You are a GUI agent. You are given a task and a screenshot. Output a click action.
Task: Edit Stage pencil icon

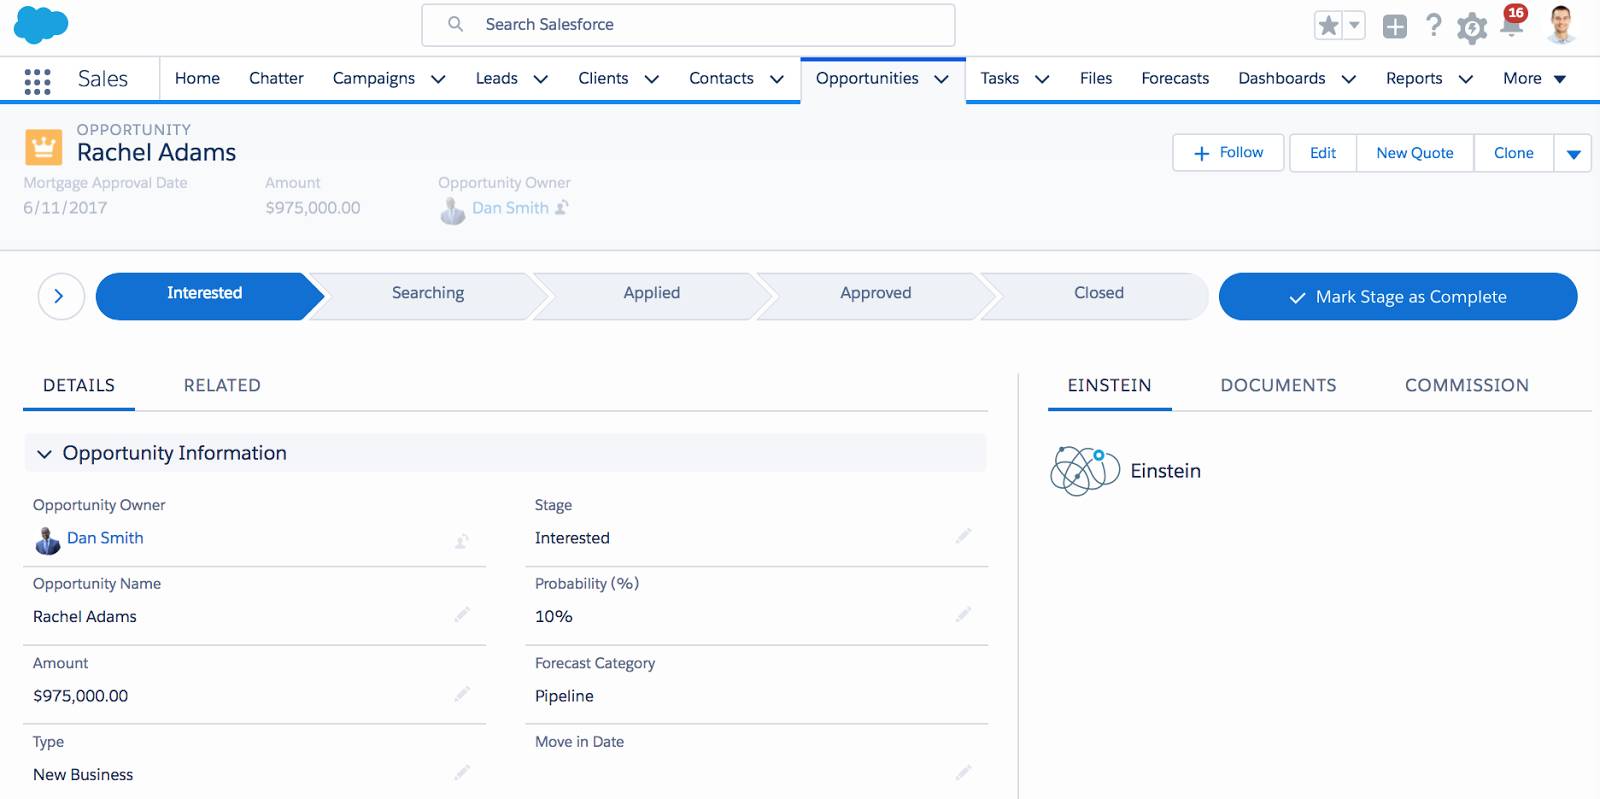963,536
